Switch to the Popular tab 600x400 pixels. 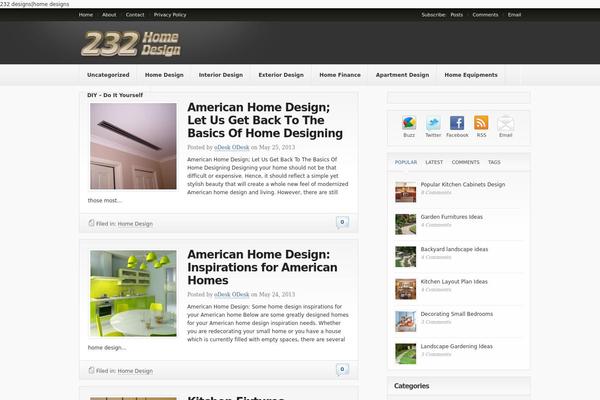pyautogui.click(x=406, y=162)
